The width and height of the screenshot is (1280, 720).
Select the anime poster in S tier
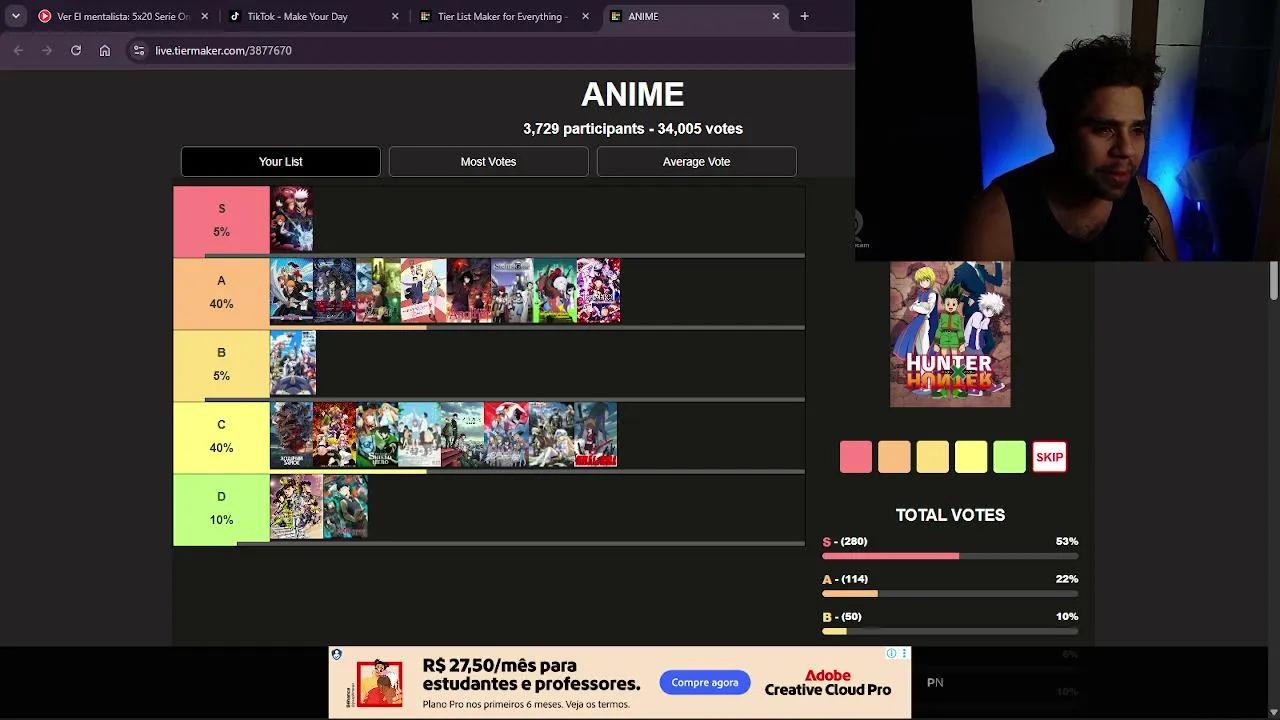(x=292, y=219)
